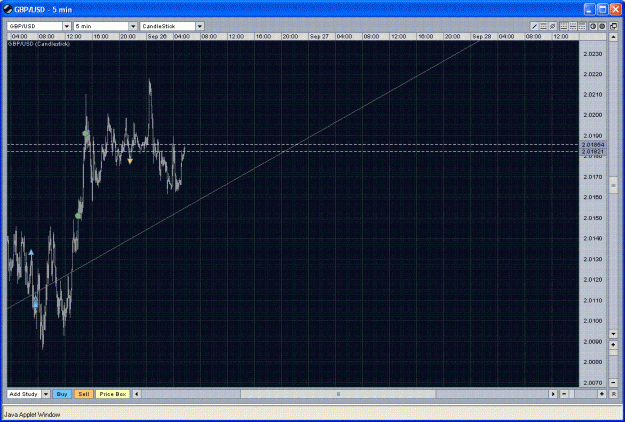
Task: Click the Sell button
Action: click(84, 394)
